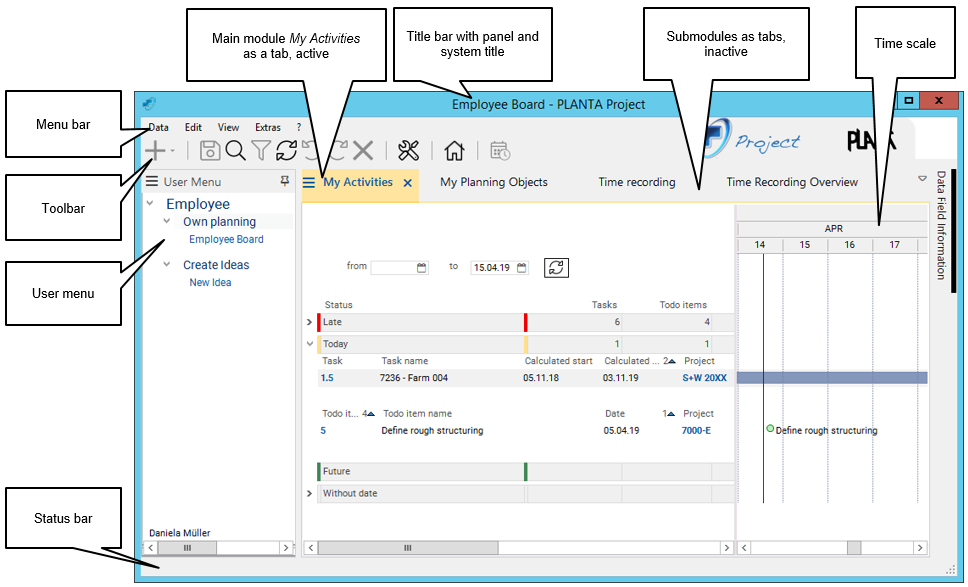The height and width of the screenshot is (587, 968).
Task: Click sort arrow beside Date column's 1
Action: [671, 414]
